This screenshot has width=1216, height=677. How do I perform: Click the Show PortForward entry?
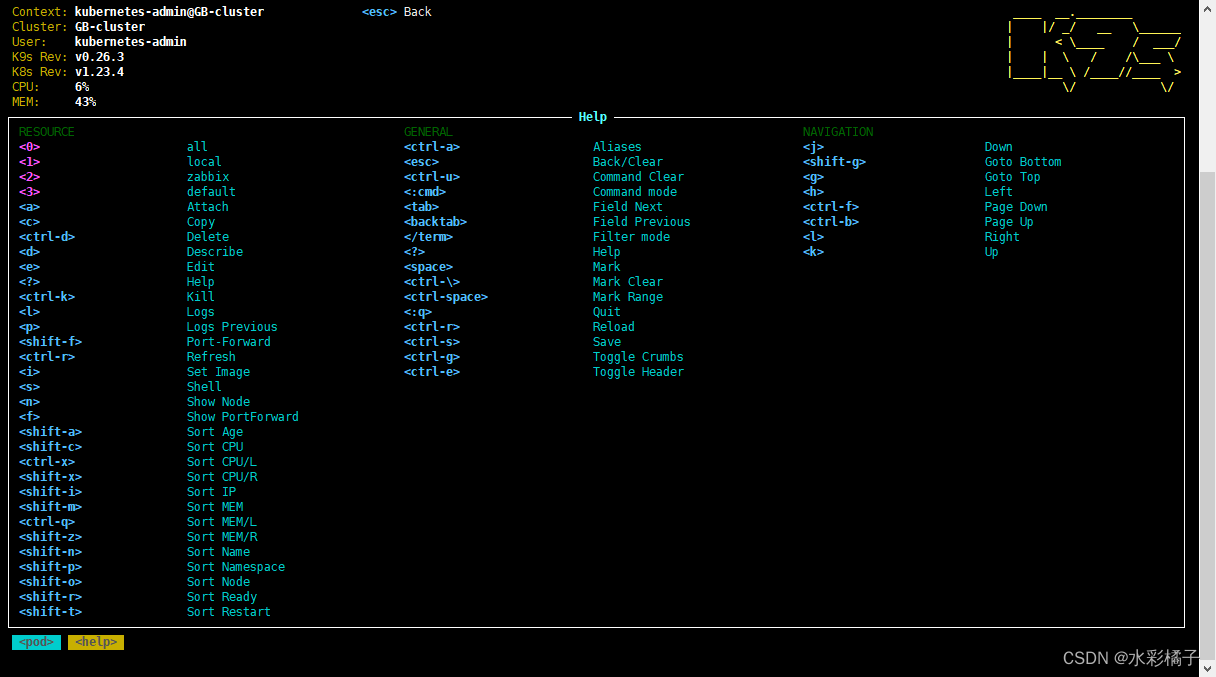click(243, 417)
